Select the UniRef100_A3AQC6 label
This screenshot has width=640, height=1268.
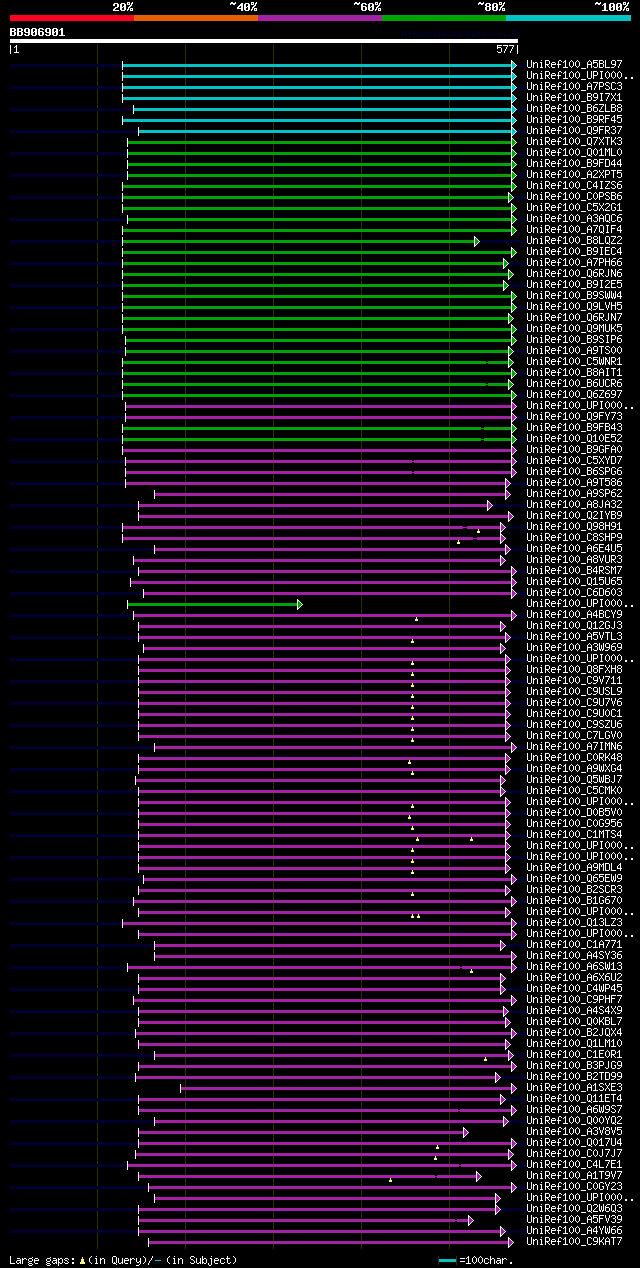point(574,219)
